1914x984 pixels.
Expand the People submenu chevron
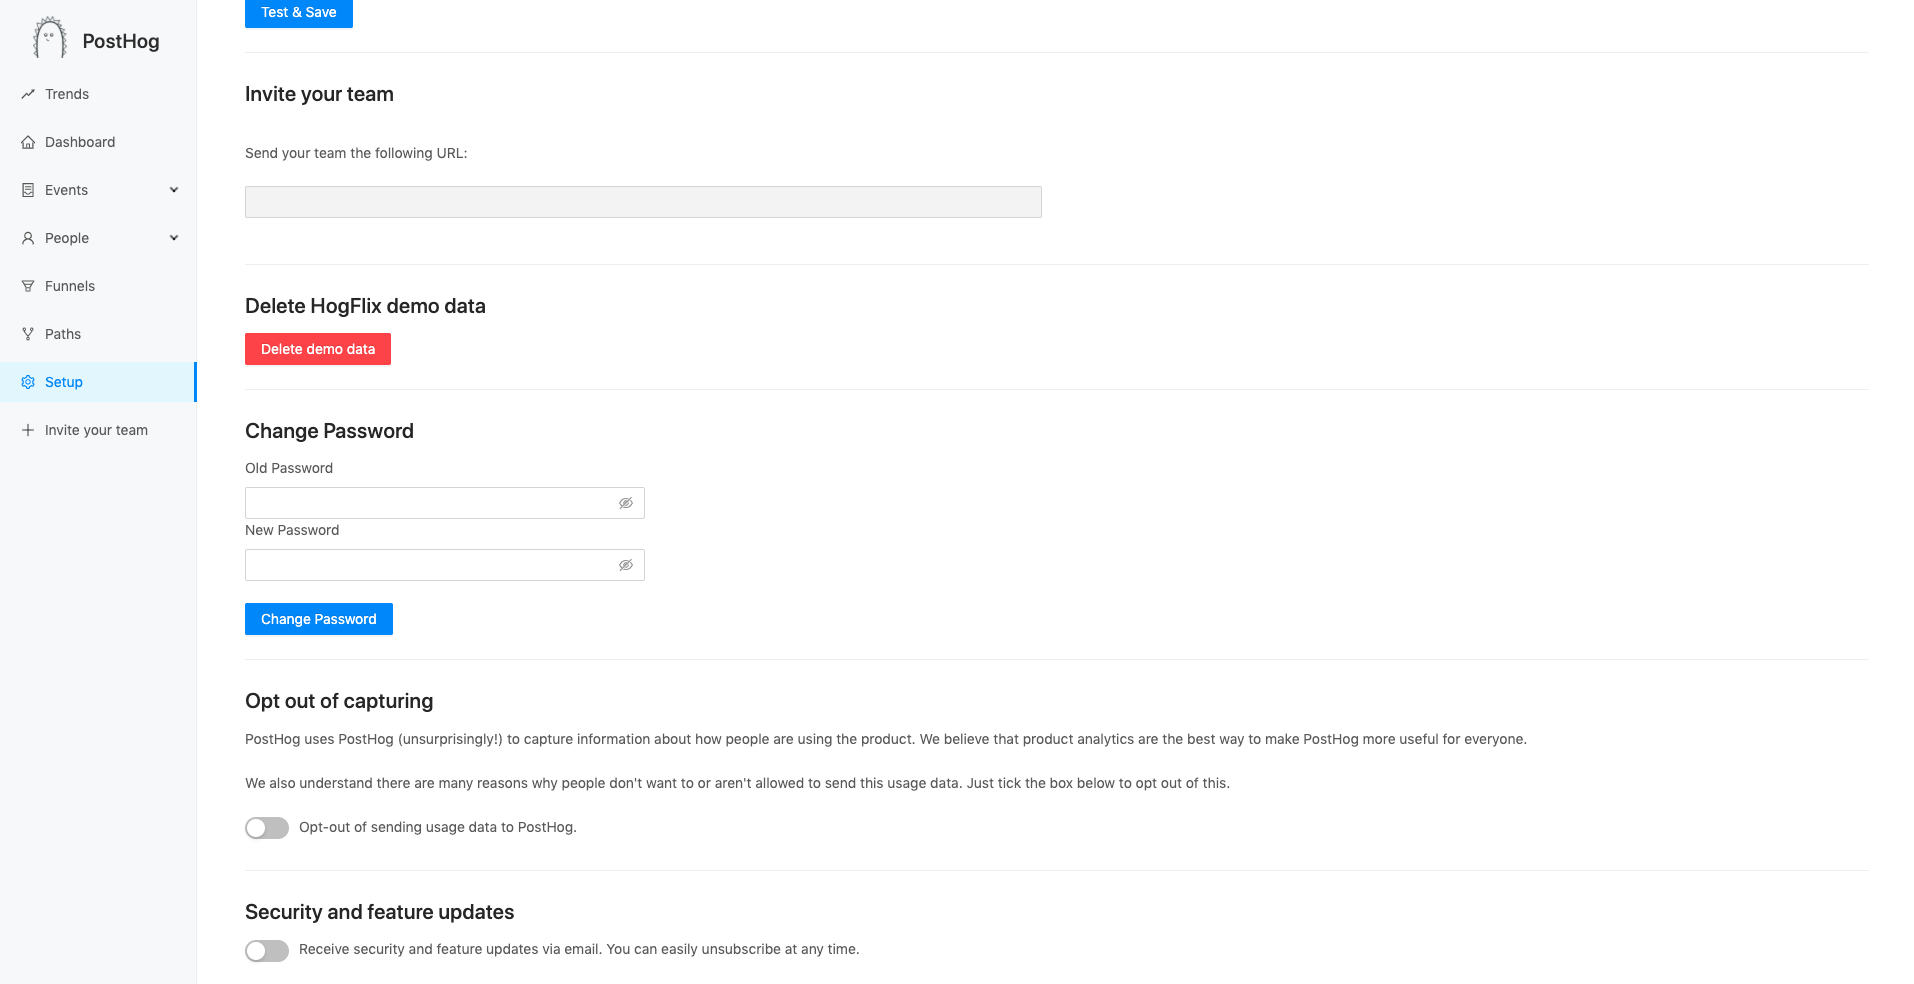(x=174, y=238)
